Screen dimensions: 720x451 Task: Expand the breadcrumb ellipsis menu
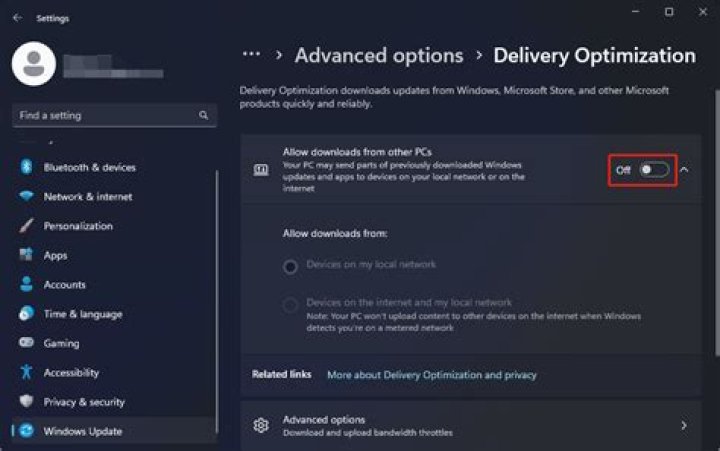251,55
